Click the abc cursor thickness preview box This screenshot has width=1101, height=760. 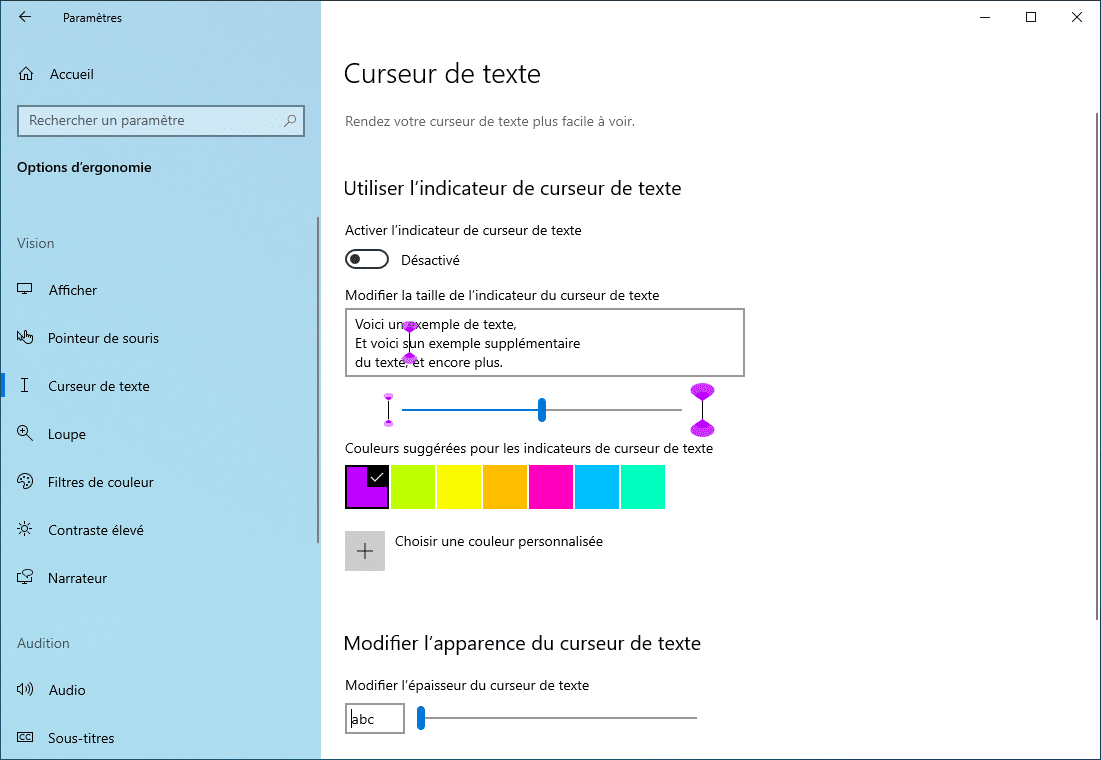click(375, 719)
